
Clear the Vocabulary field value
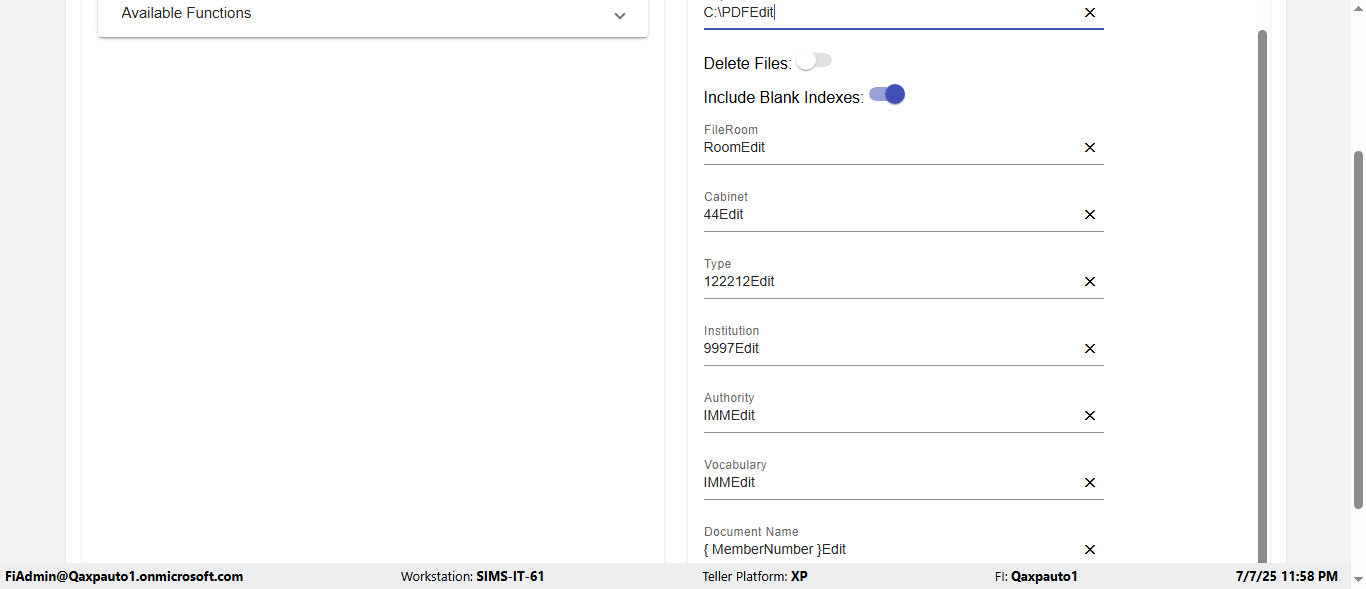point(1090,483)
